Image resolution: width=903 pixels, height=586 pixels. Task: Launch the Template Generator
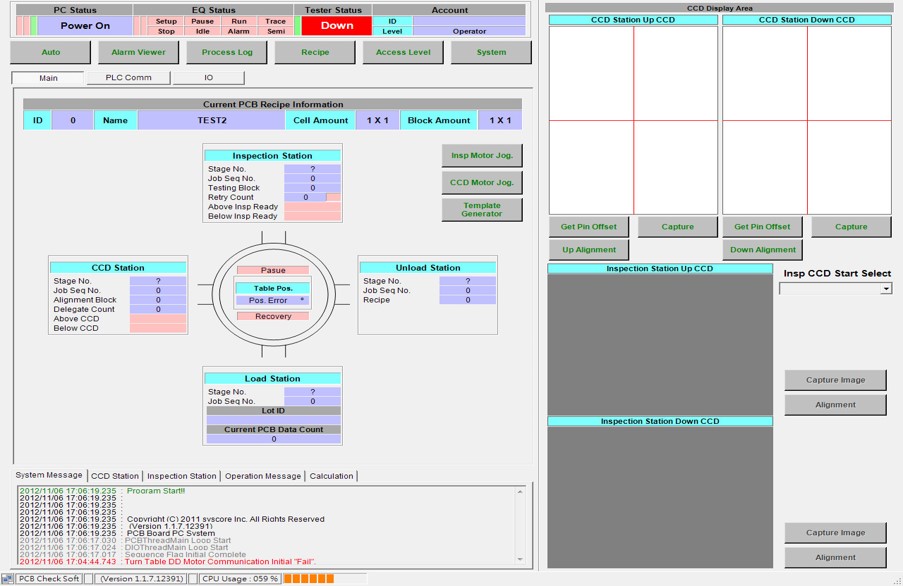point(482,209)
